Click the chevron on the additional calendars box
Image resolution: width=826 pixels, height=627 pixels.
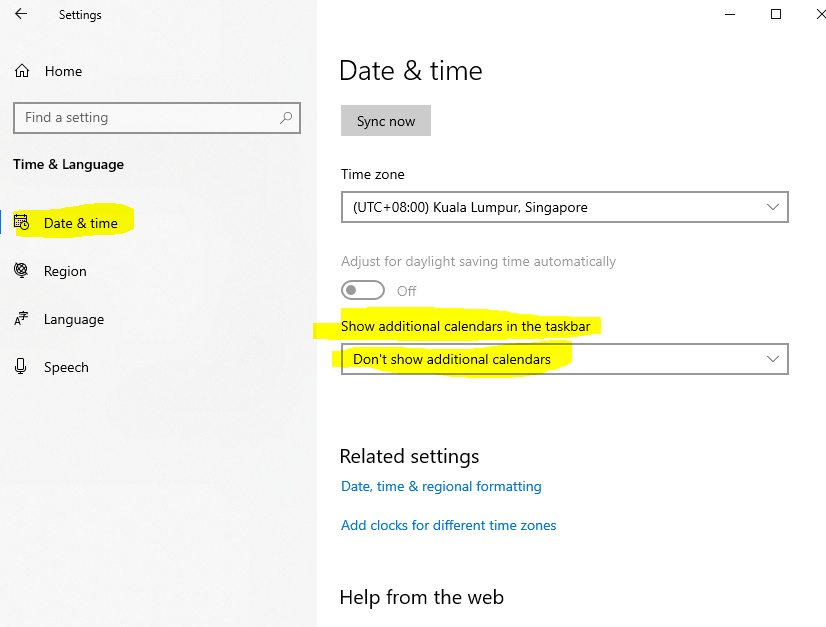pyautogui.click(x=772, y=359)
